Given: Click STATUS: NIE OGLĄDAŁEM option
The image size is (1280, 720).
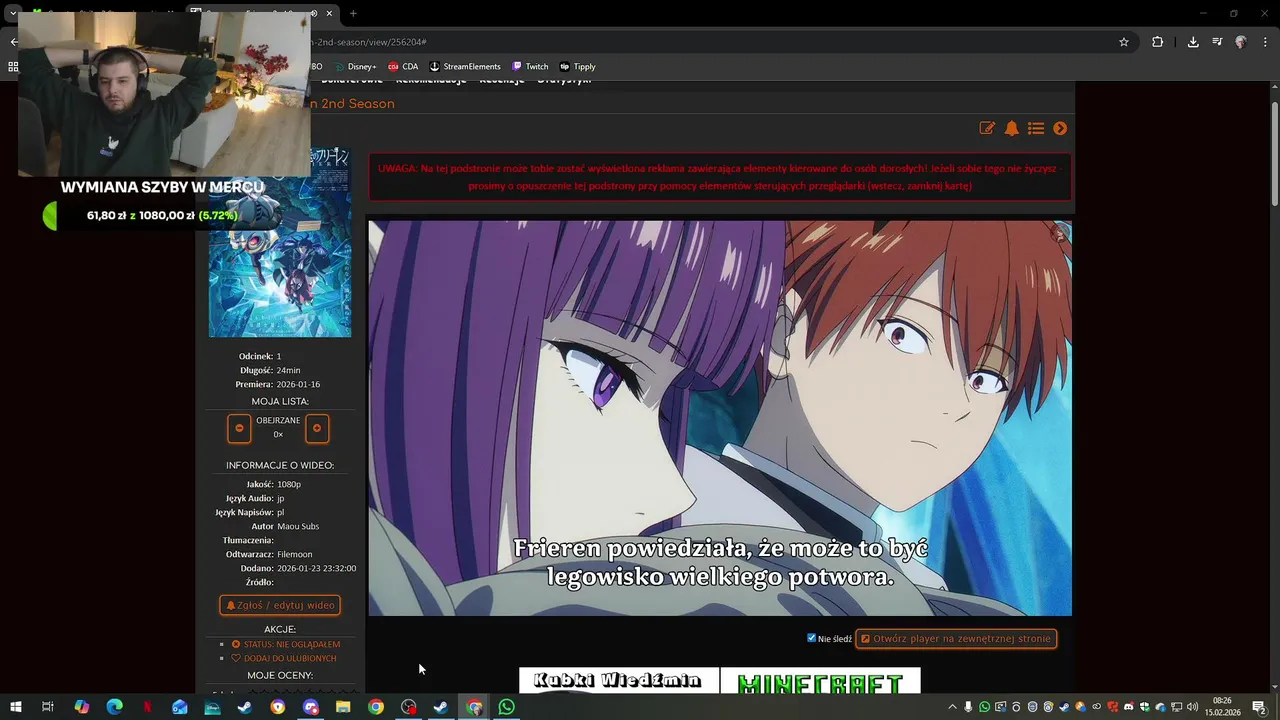Looking at the screenshot, I should point(286,644).
